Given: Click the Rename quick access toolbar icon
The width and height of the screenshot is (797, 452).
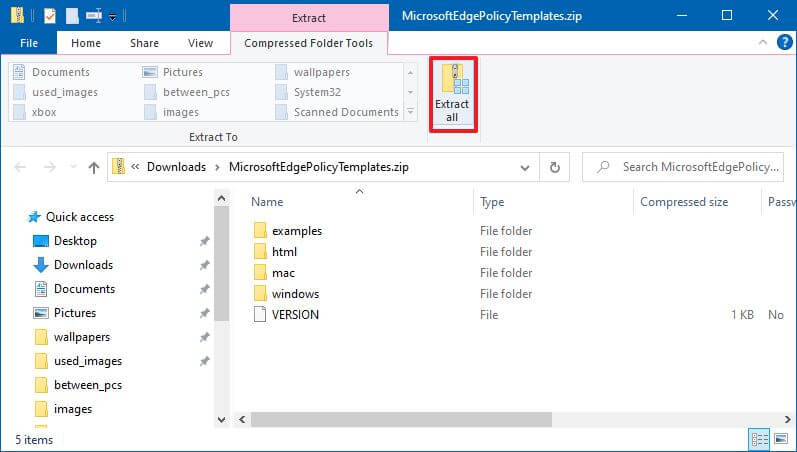Looking at the screenshot, I should coord(93,16).
